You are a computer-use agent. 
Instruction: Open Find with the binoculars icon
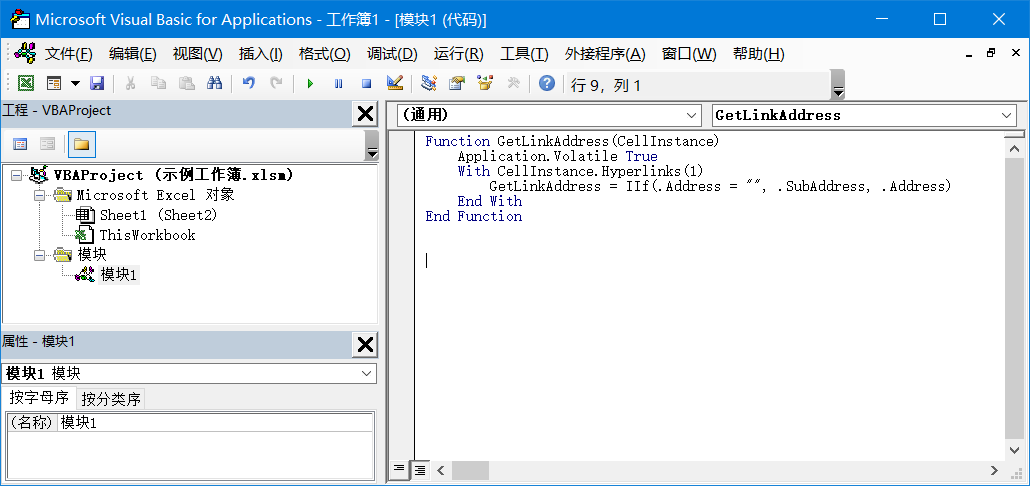(x=215, y=83)
